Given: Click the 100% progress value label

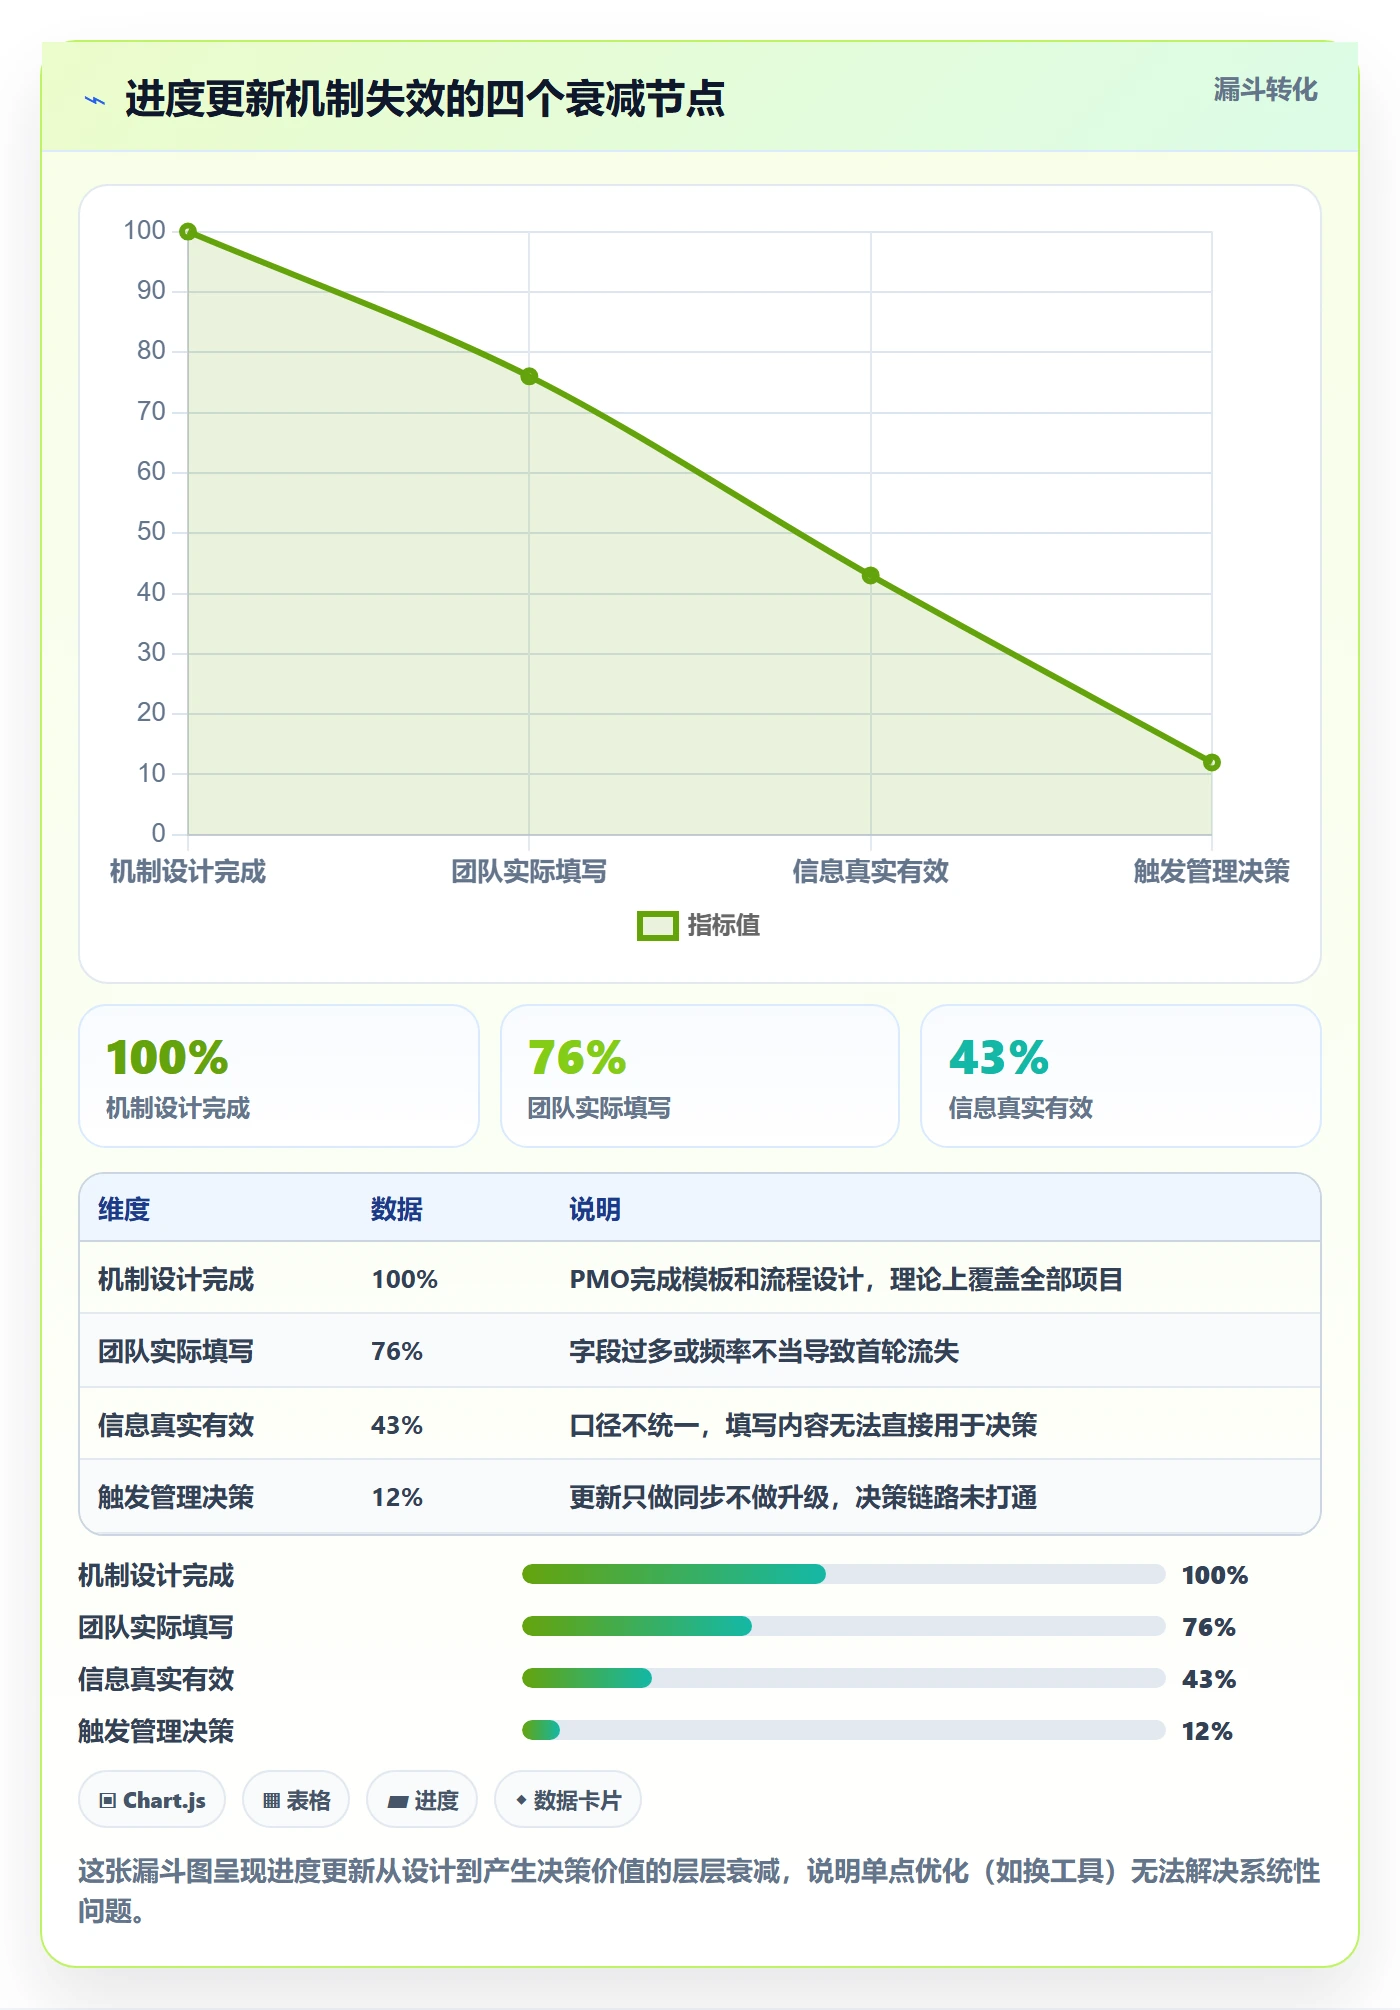Looking at the screenshot, I should (x=1215, y=1576).
